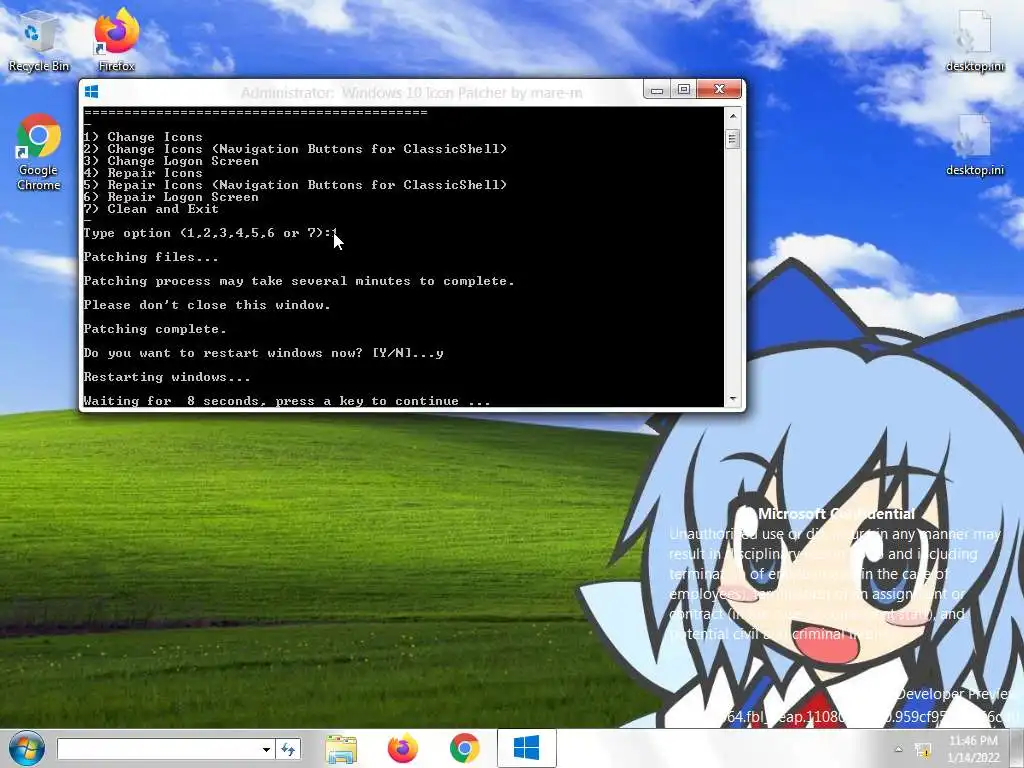This screenshot has width=1024, height=768.
Task: Select the upper desktop.ini file icon
Action: [974, 40]
